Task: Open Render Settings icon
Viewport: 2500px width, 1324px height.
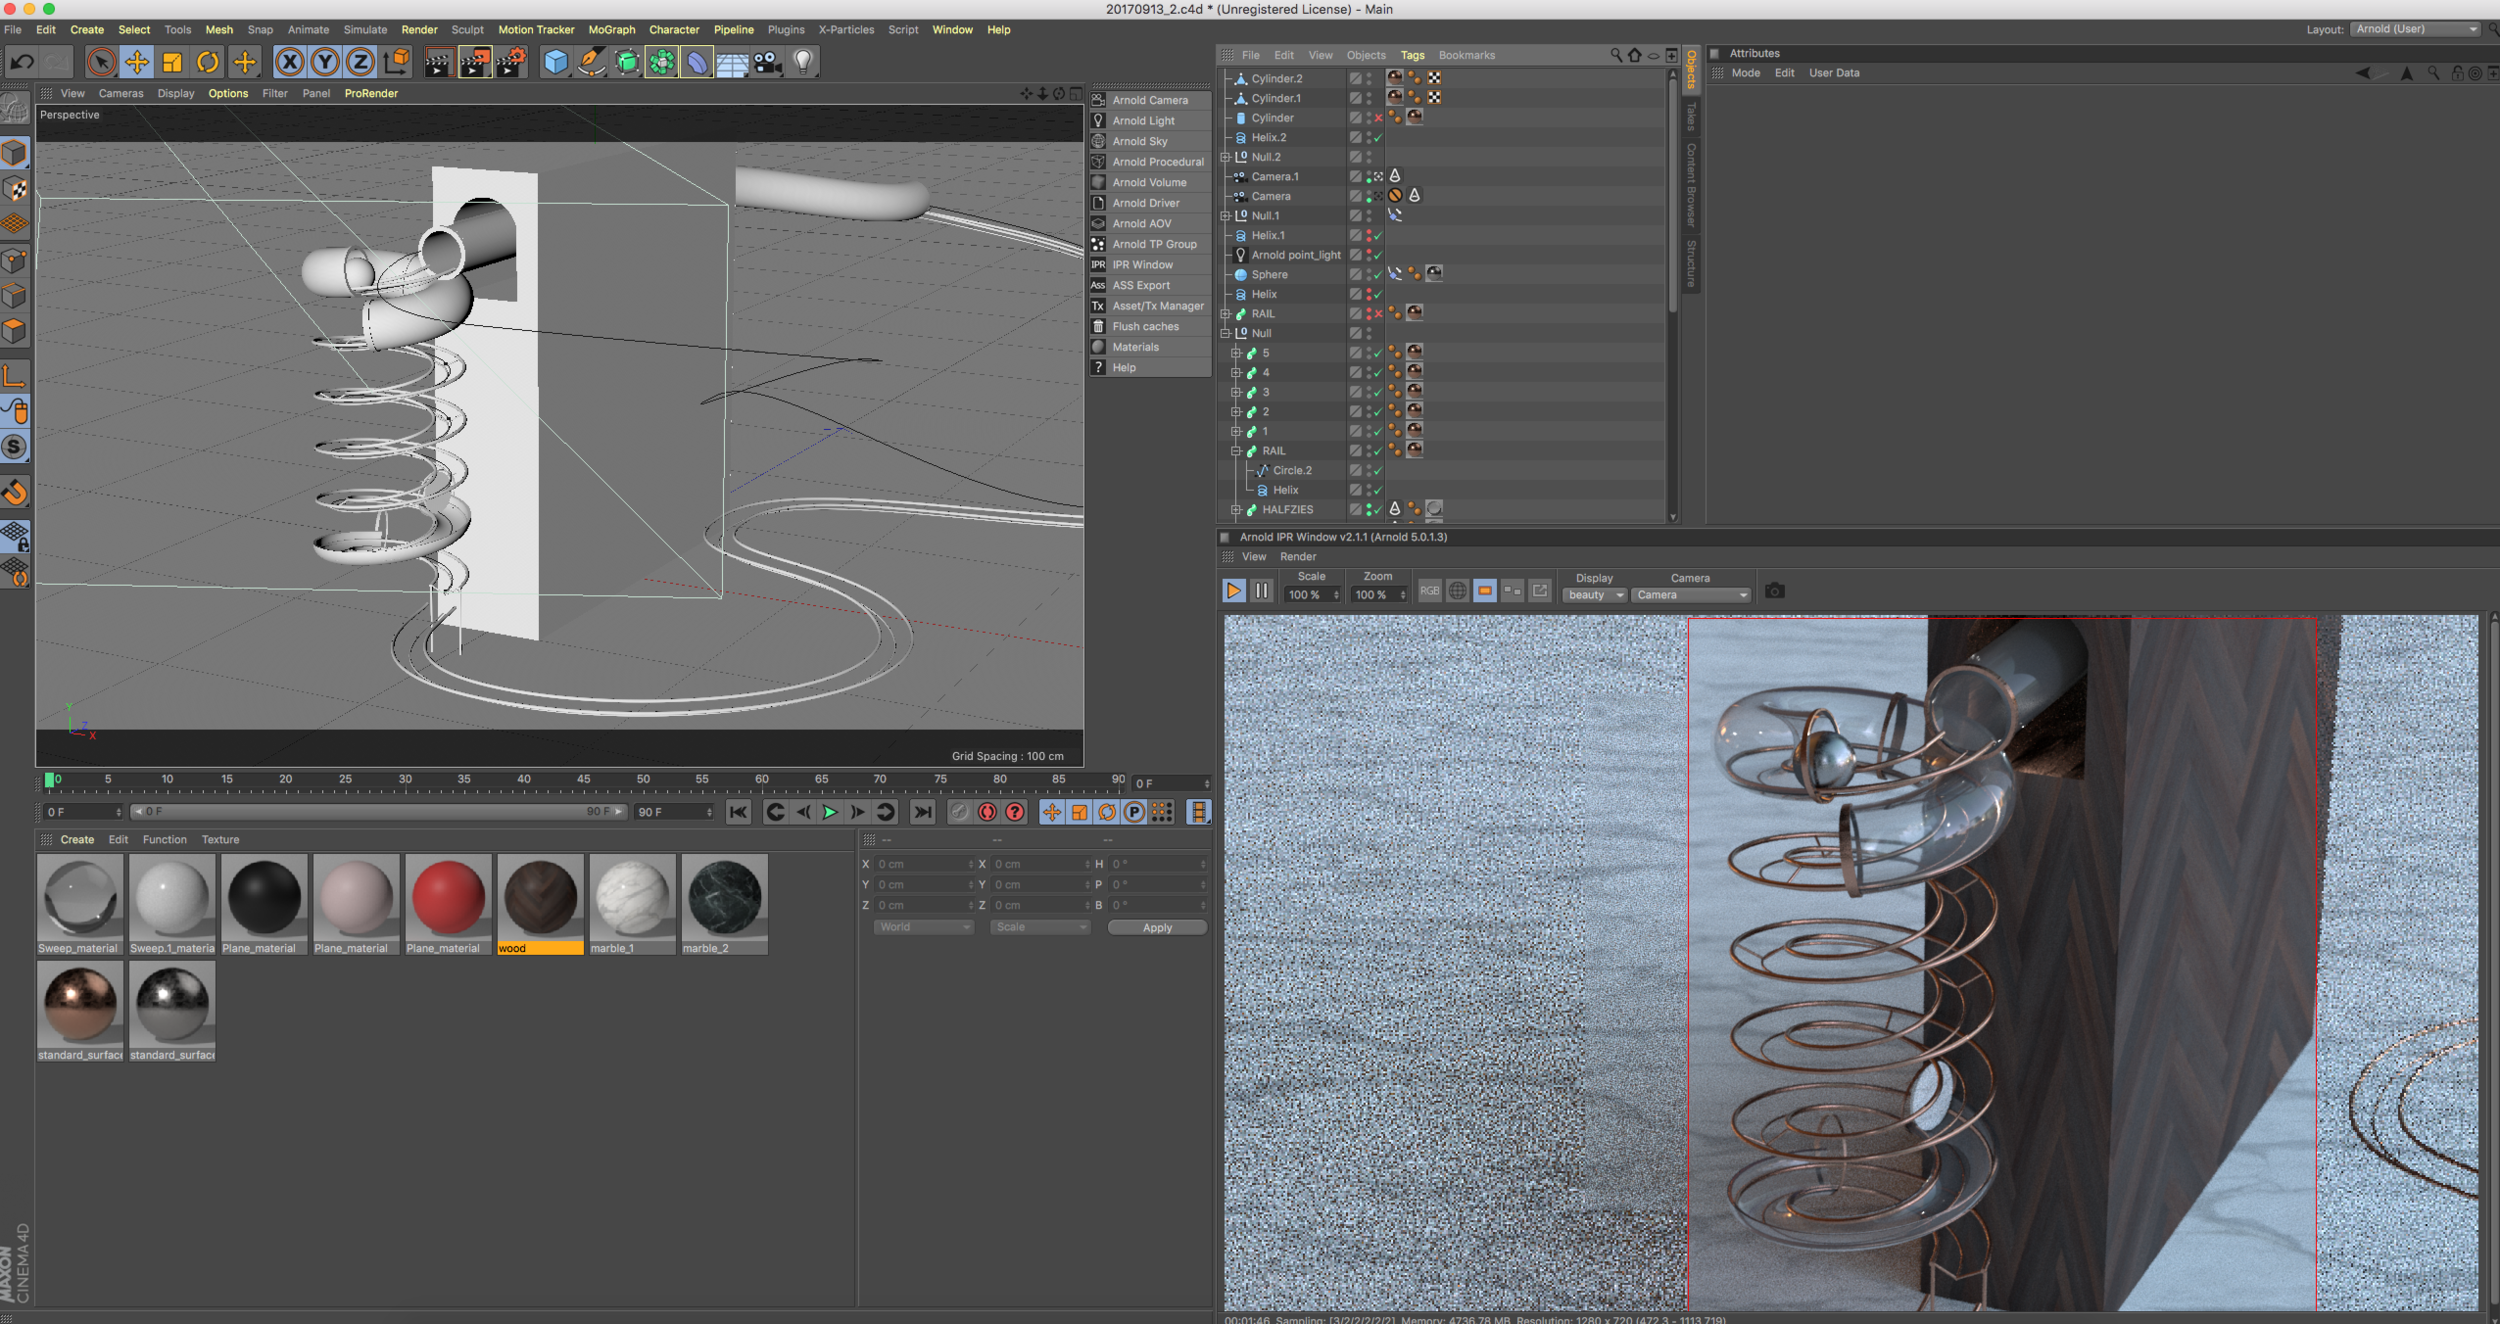Action: coord(511,62)
